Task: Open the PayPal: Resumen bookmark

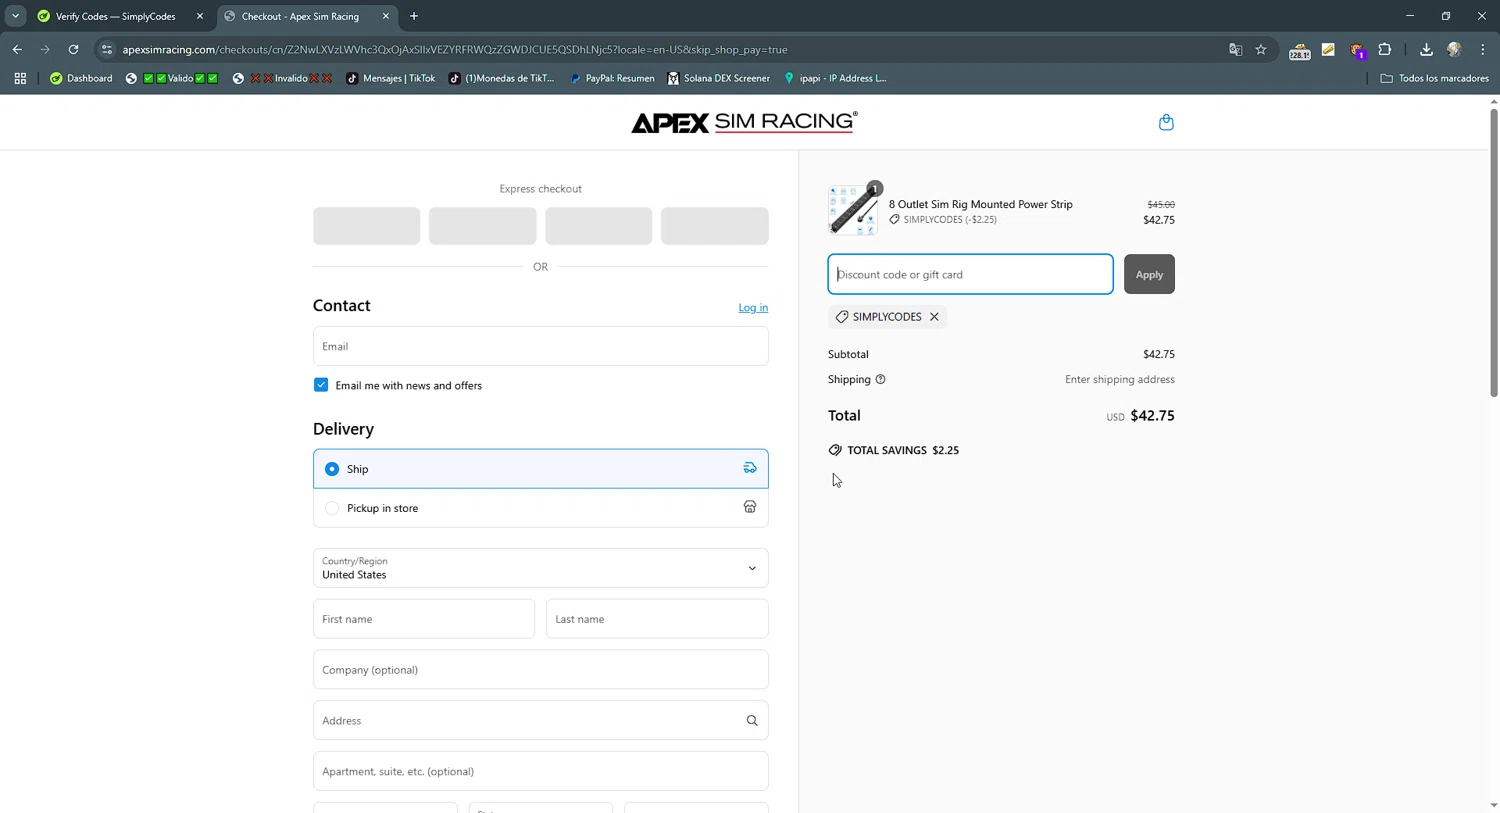Action: click(611, 78)
